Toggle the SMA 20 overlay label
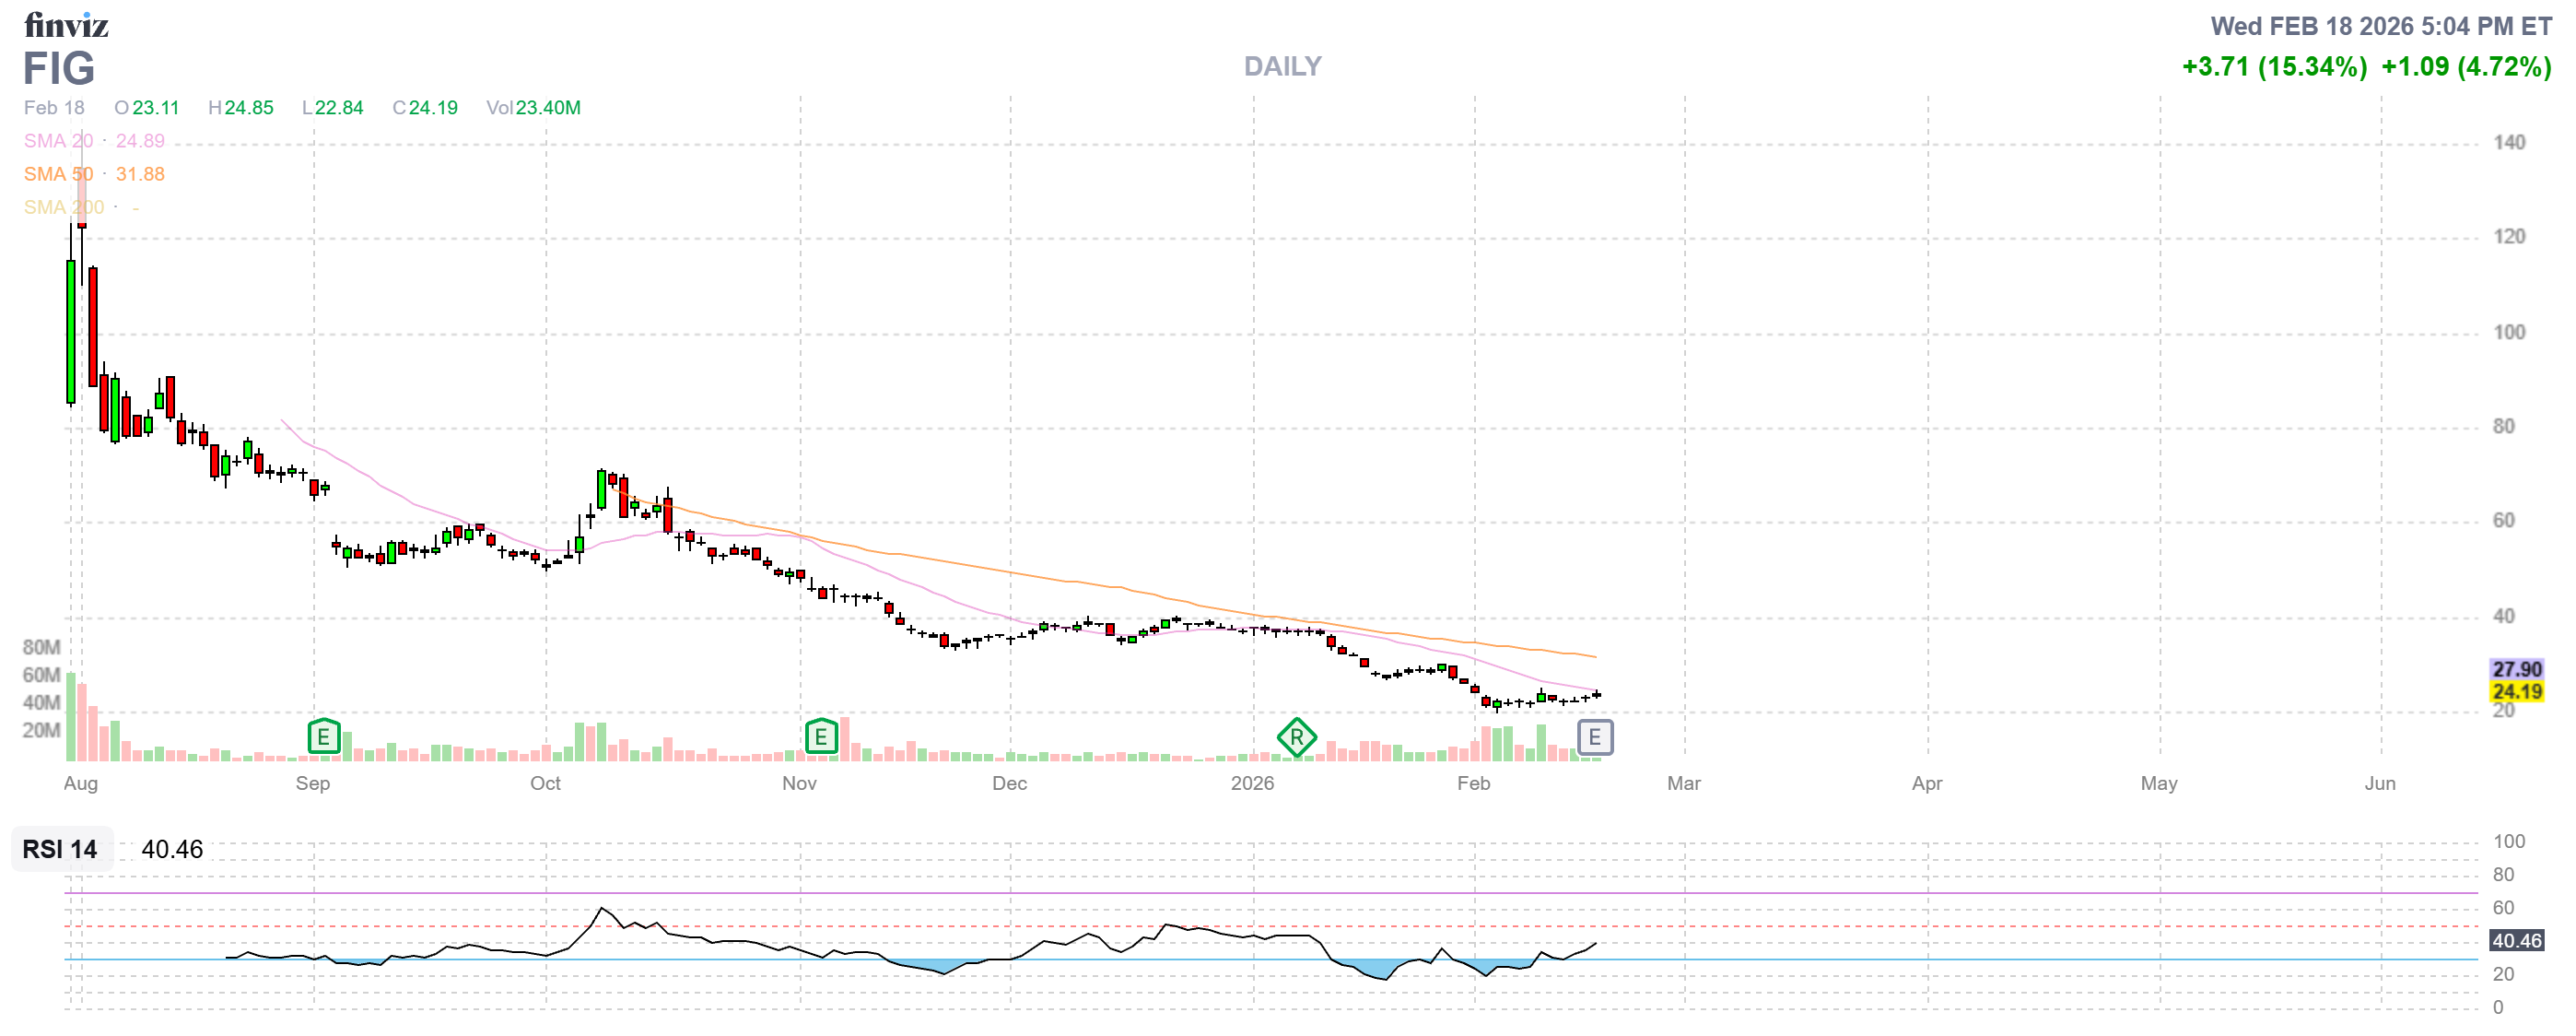This screenshot has height=1036, width=2576. 58,141
